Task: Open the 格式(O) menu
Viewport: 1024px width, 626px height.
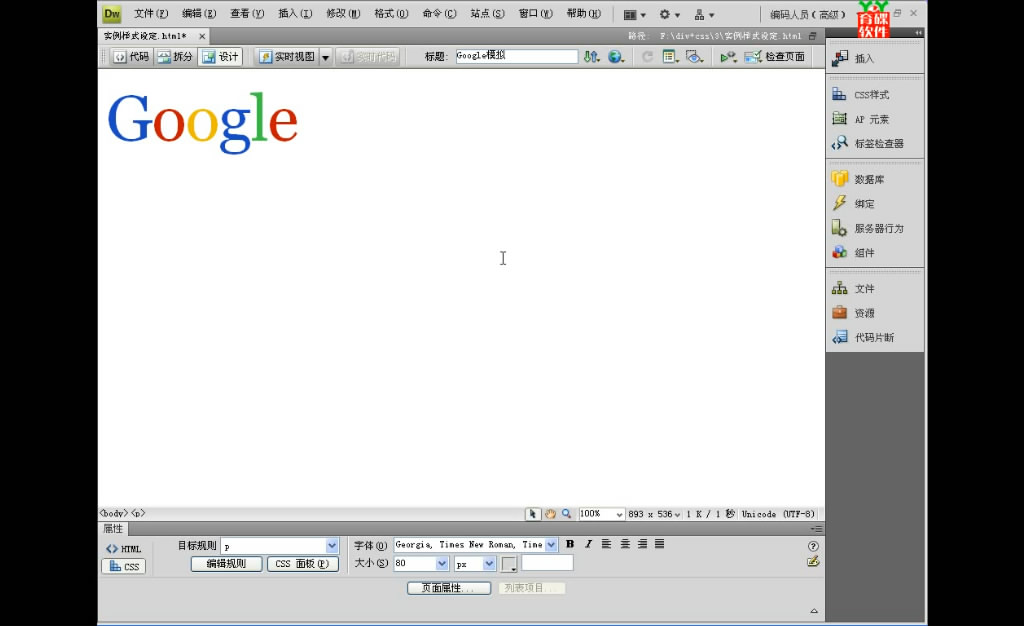Action: coord(391,14)
